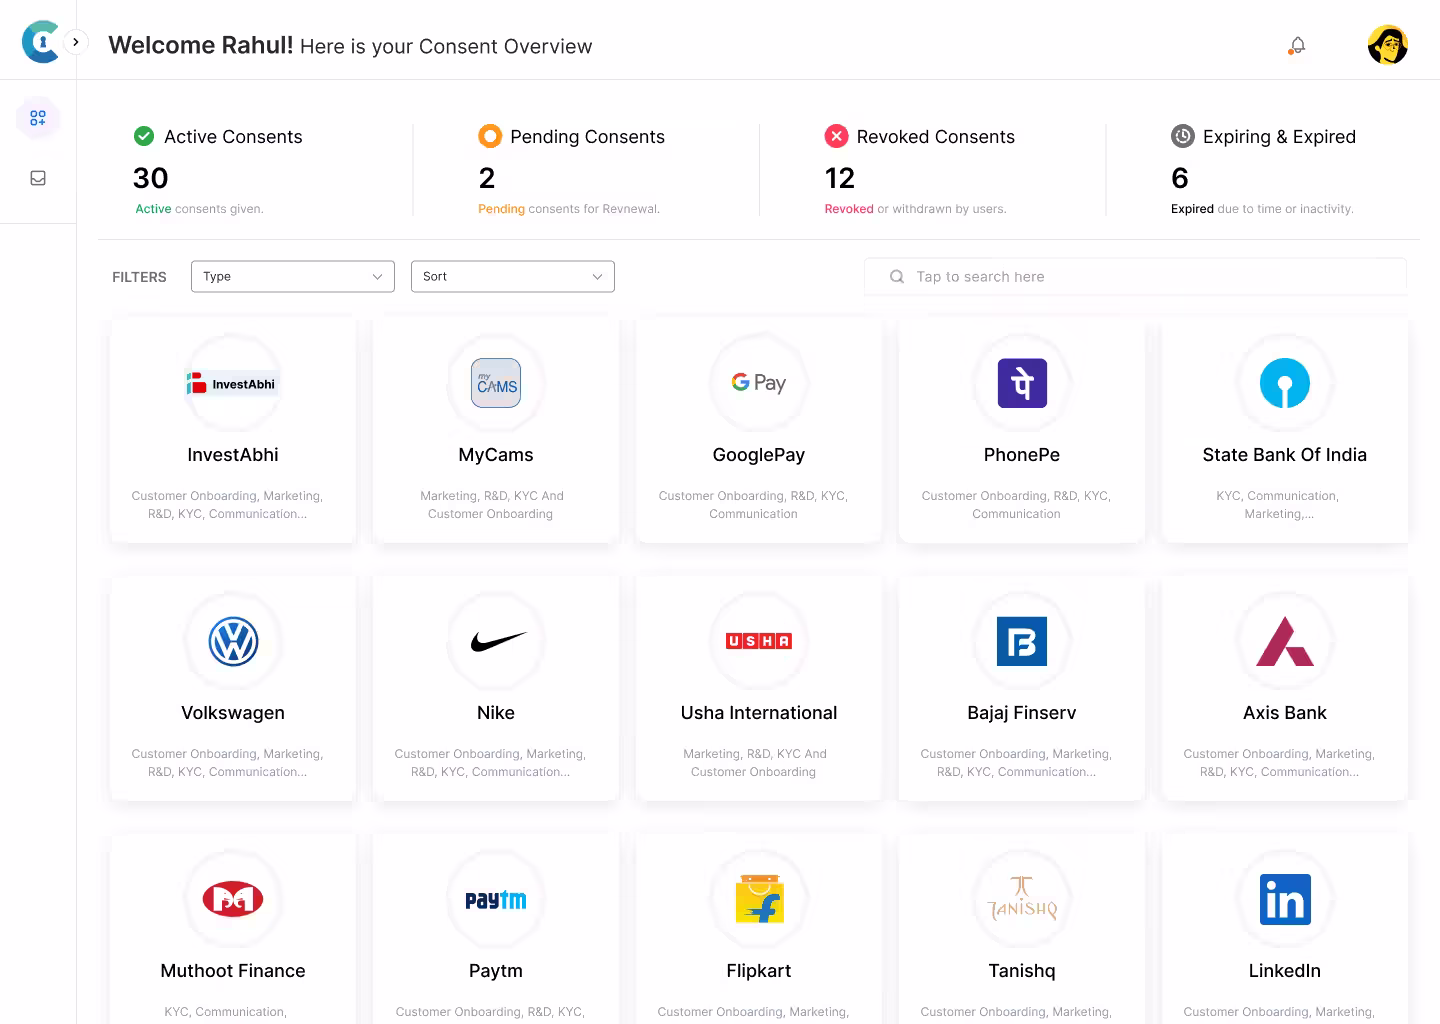This screenshot has height=1024, width=1440.
Task: Open the InvestAbhi card title
Action: (233, 455)
